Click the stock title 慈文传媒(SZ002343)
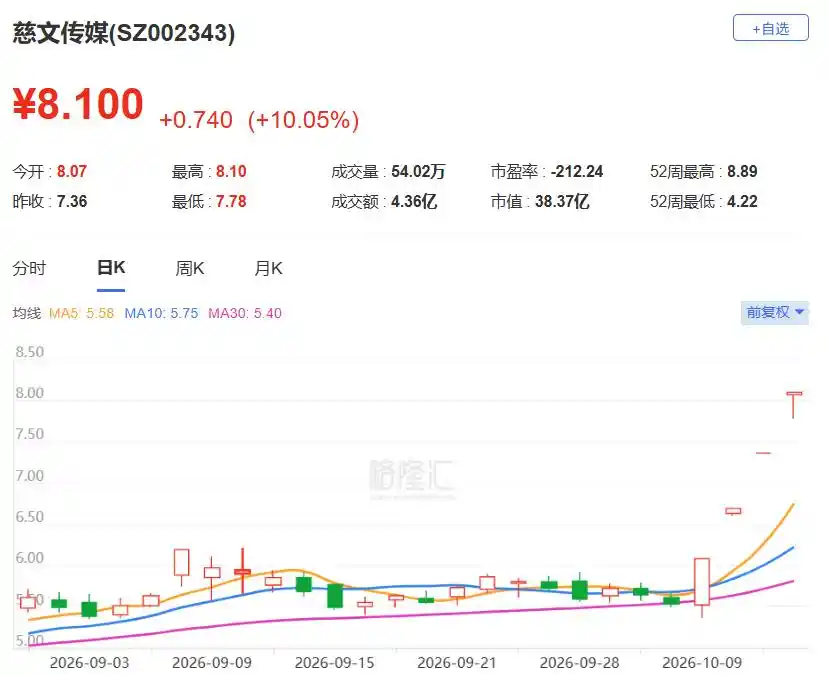Viewport: 828px width, 675px height. [124, 33]
